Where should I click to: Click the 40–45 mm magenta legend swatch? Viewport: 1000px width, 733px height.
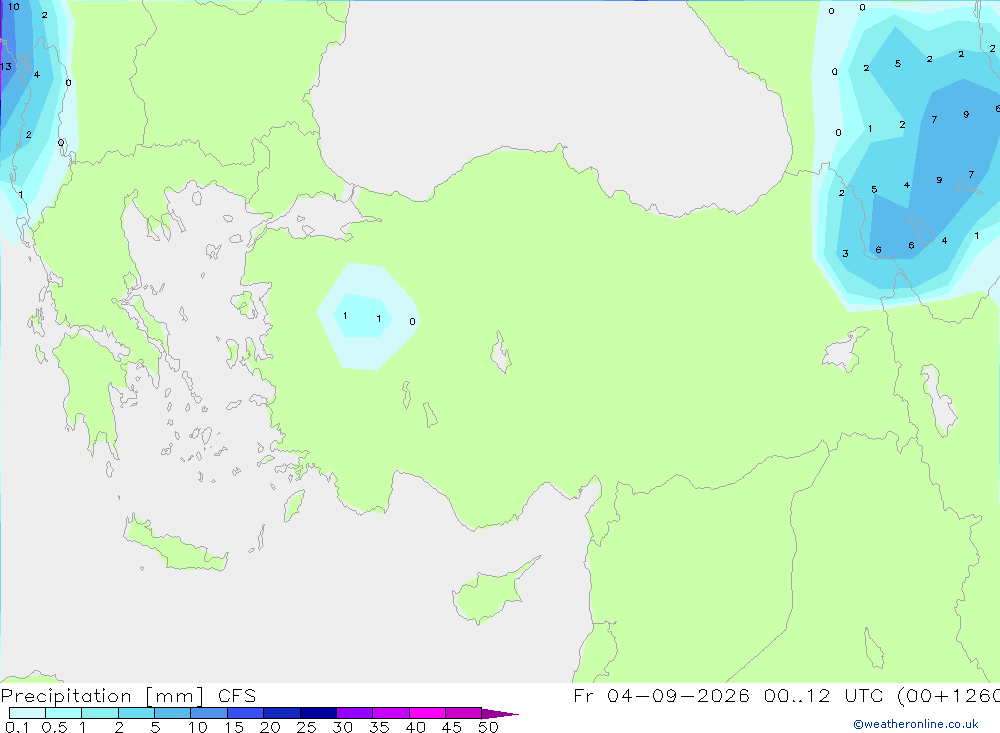point(427,713)
